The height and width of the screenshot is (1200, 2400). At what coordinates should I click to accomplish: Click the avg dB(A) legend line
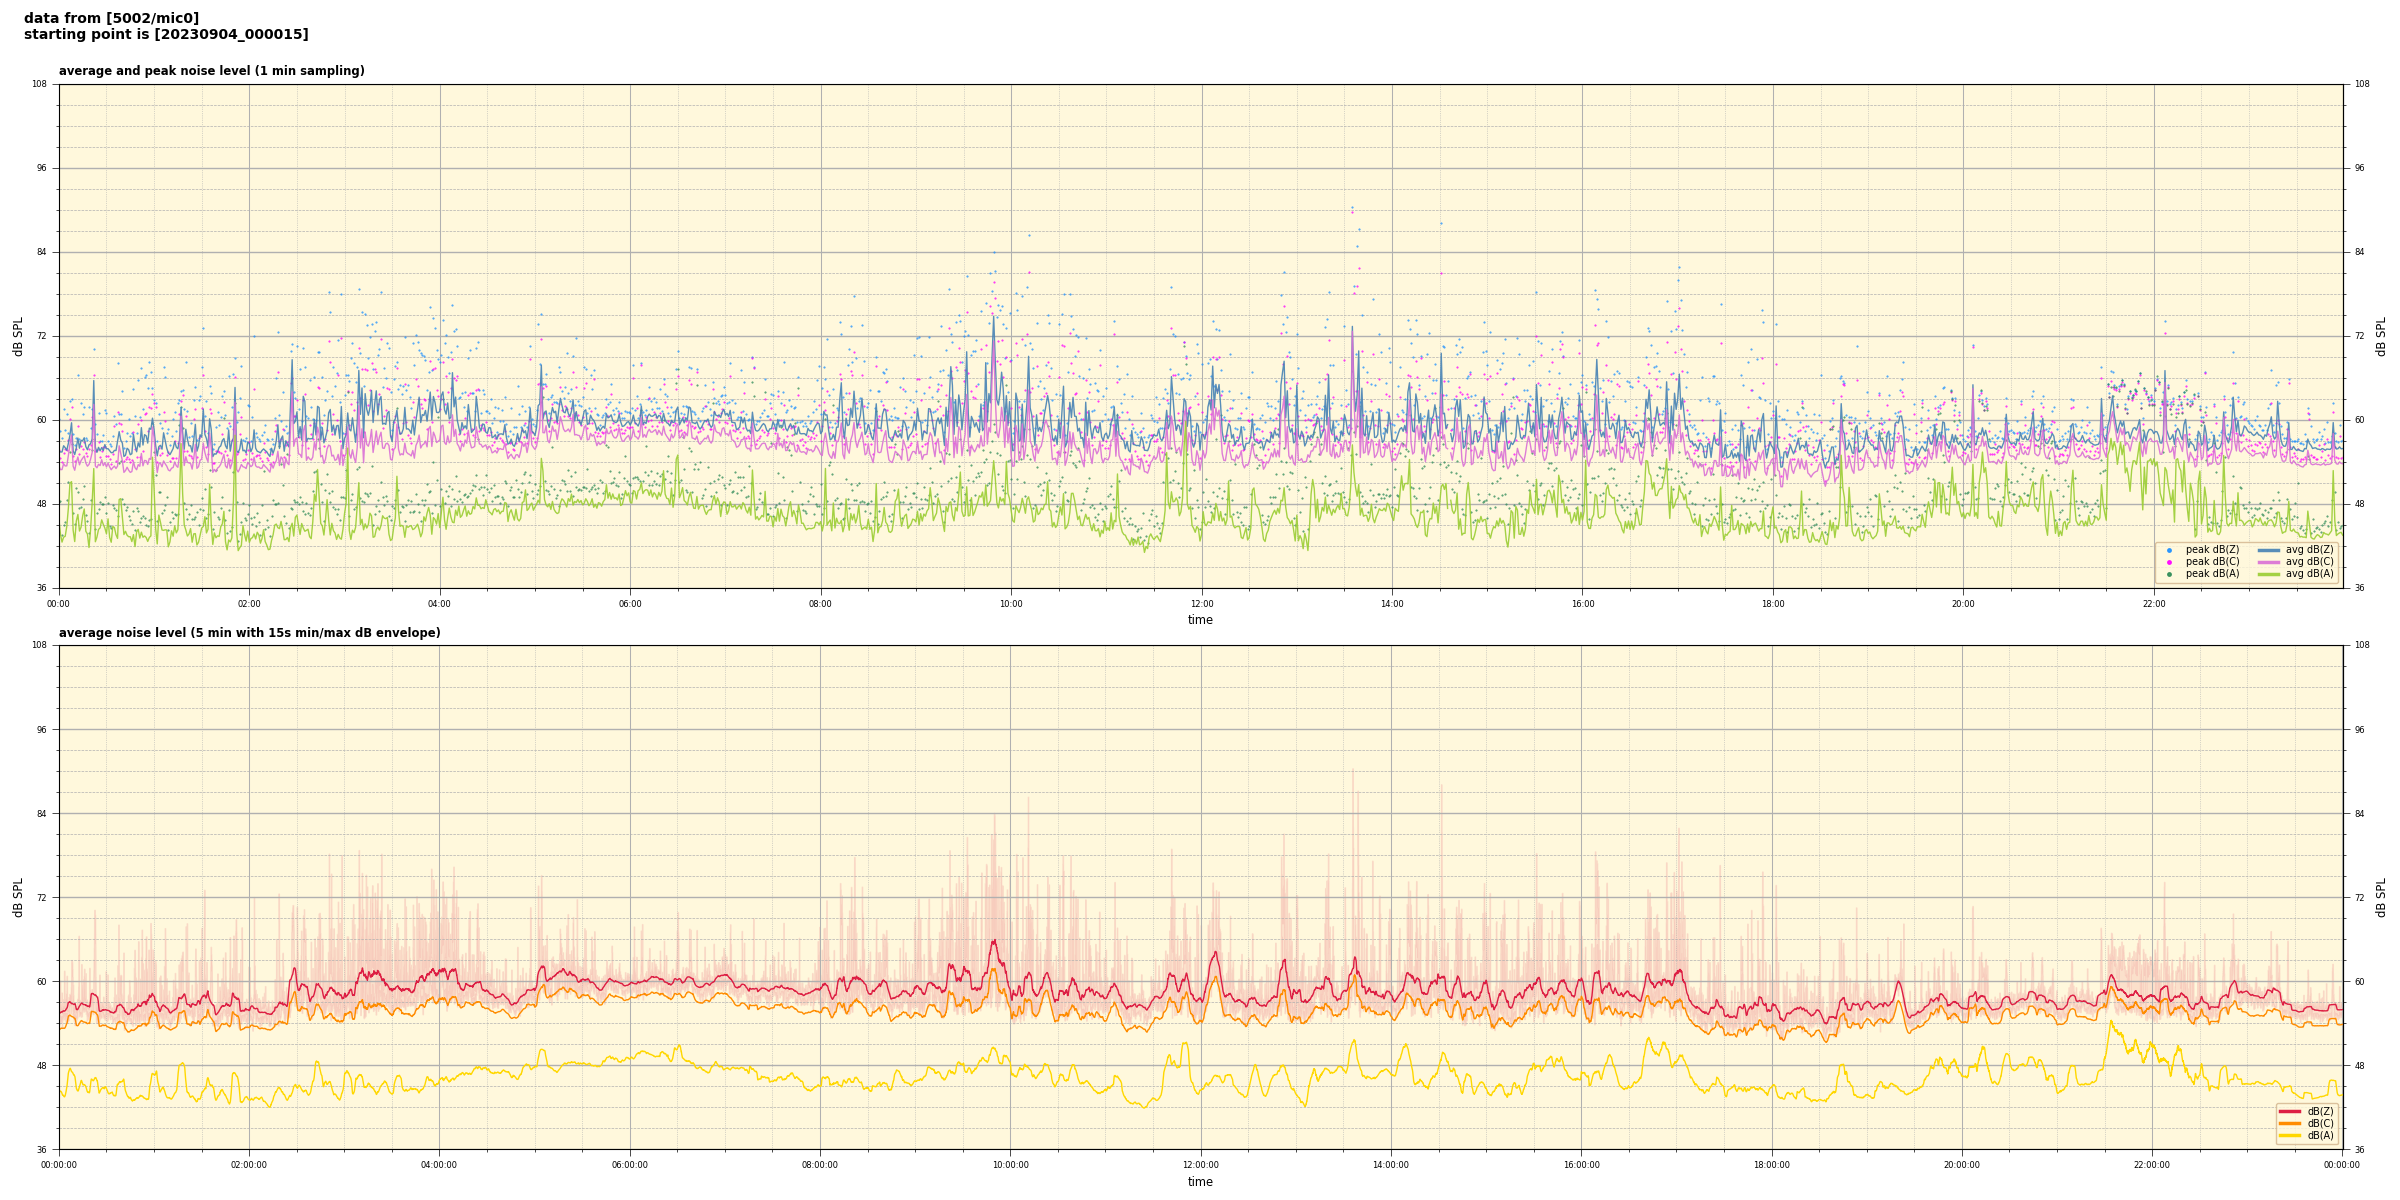click(x=2268, y=574)
